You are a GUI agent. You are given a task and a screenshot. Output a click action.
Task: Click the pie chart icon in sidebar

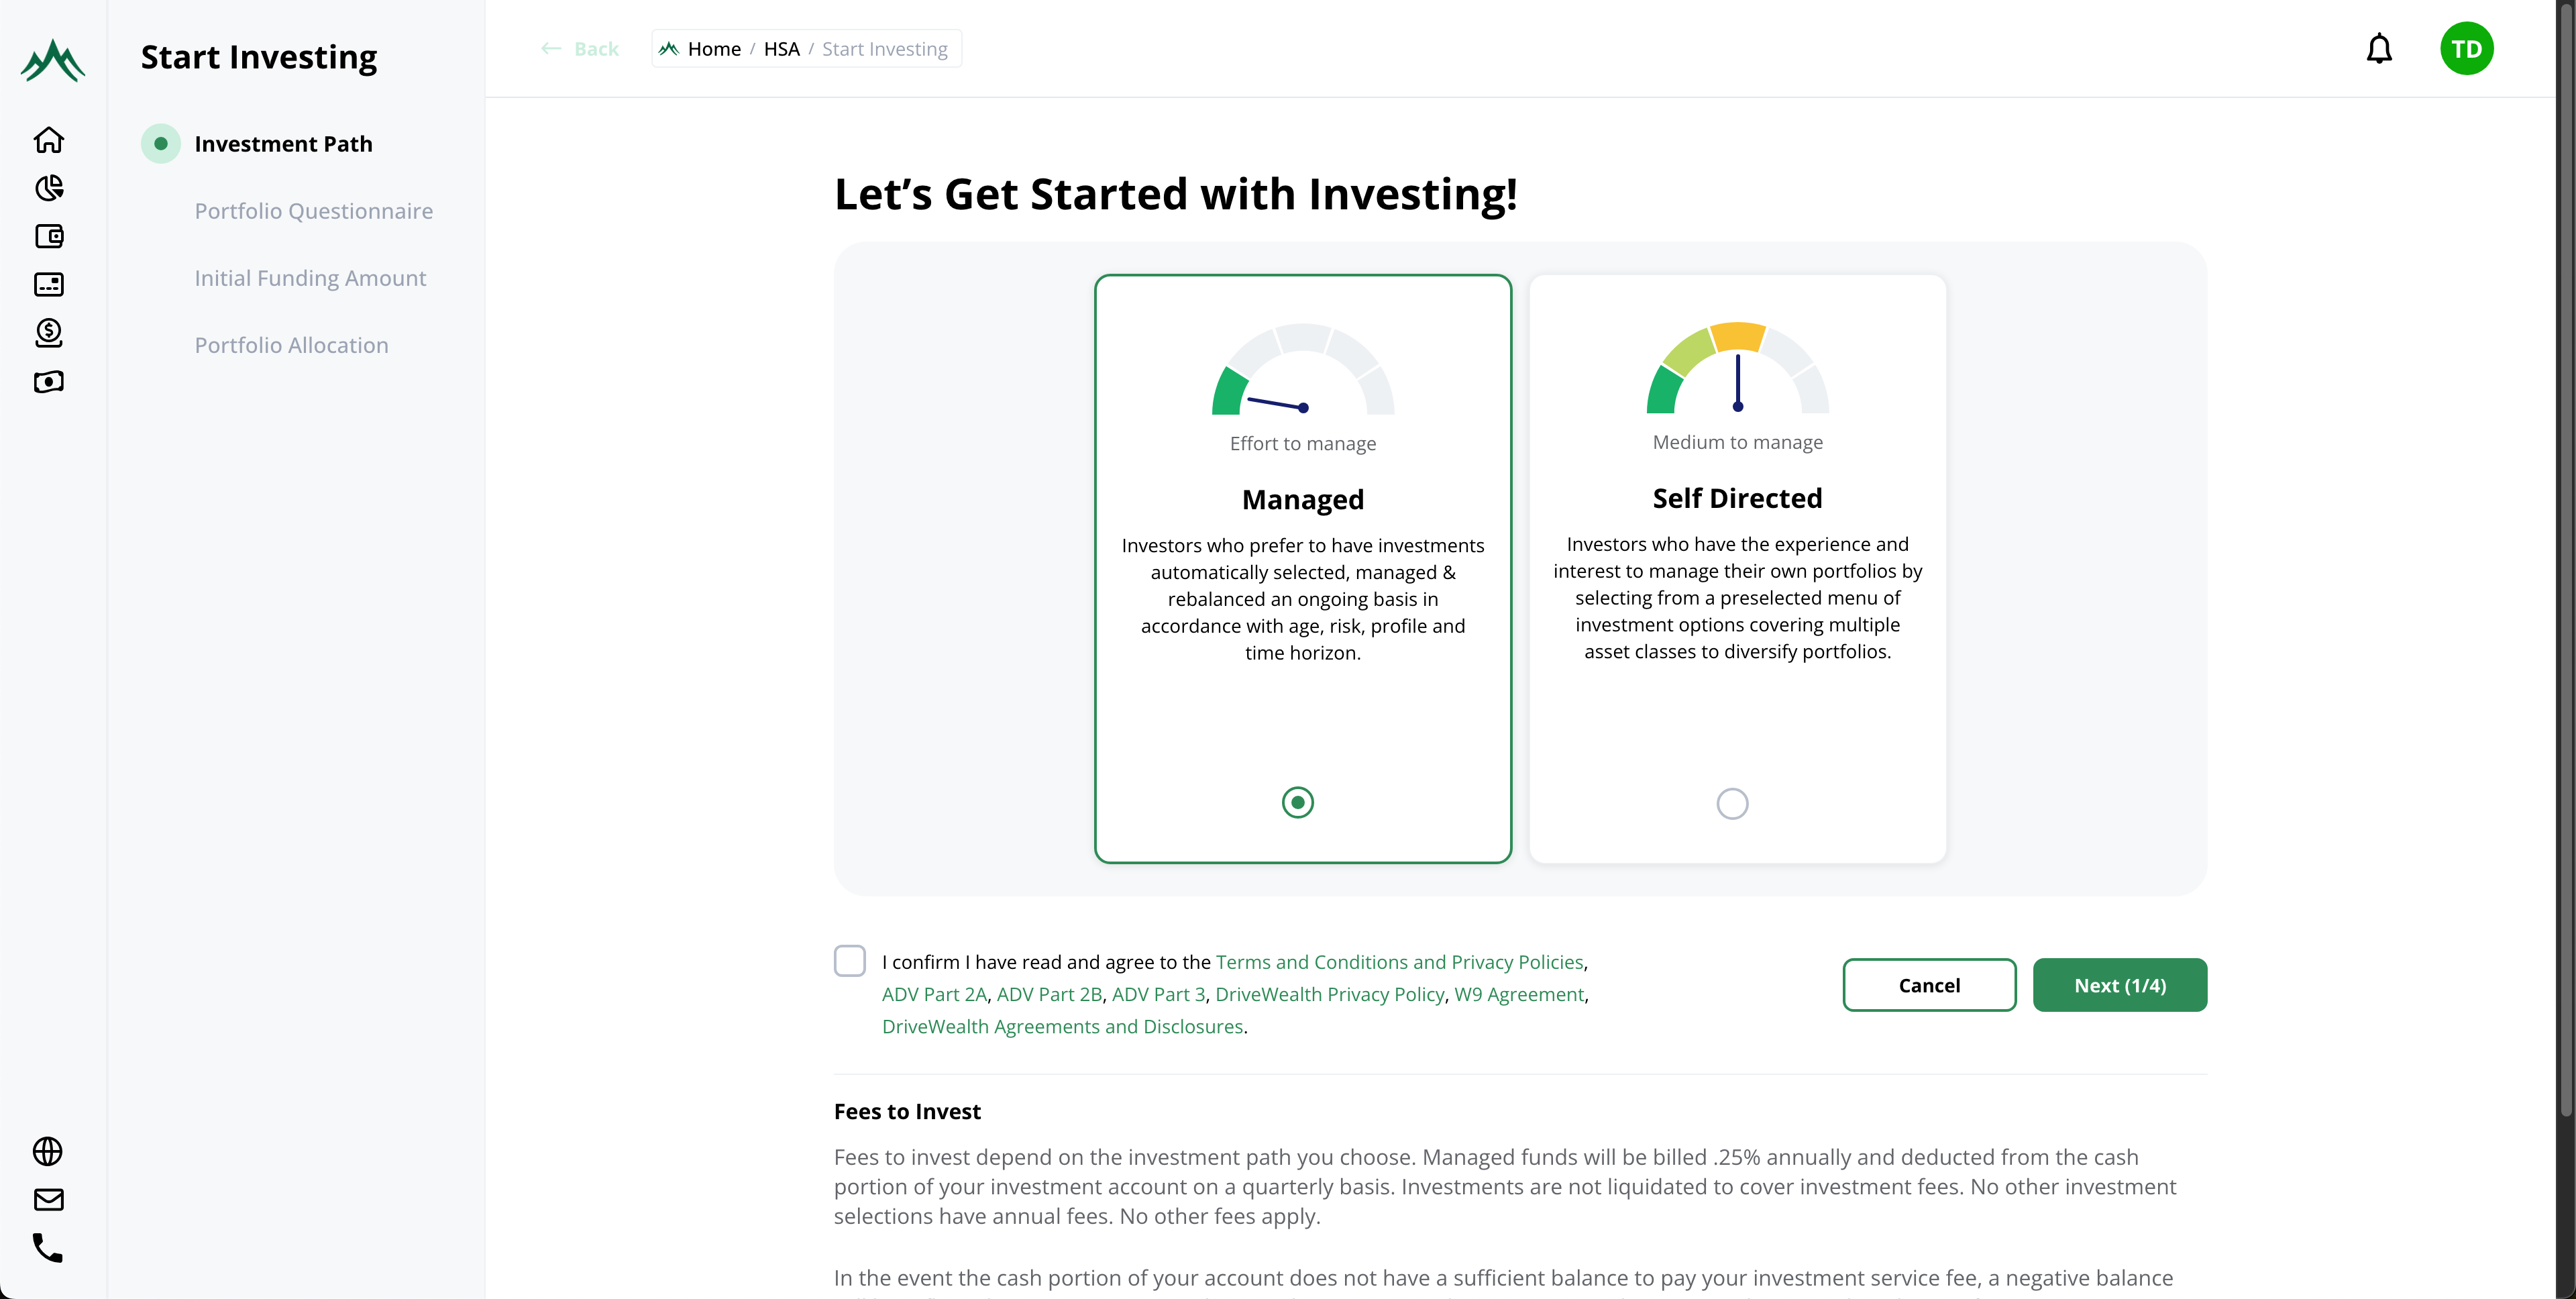pos(49,188)
